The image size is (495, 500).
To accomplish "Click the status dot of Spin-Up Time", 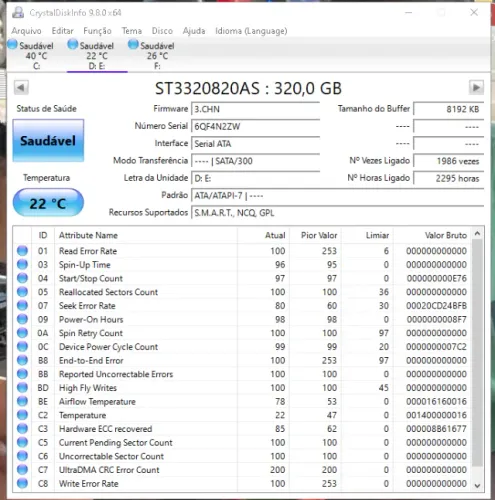I will coord(22,264).
